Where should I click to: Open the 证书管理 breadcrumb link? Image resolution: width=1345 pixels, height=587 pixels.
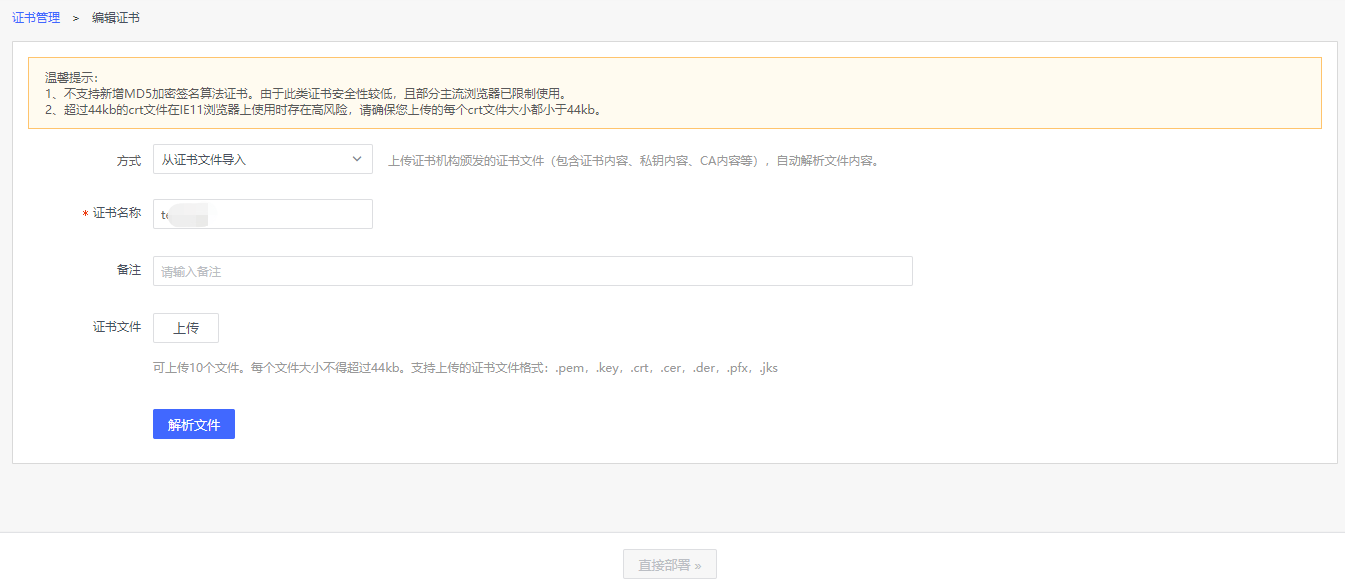pos(36,18)
